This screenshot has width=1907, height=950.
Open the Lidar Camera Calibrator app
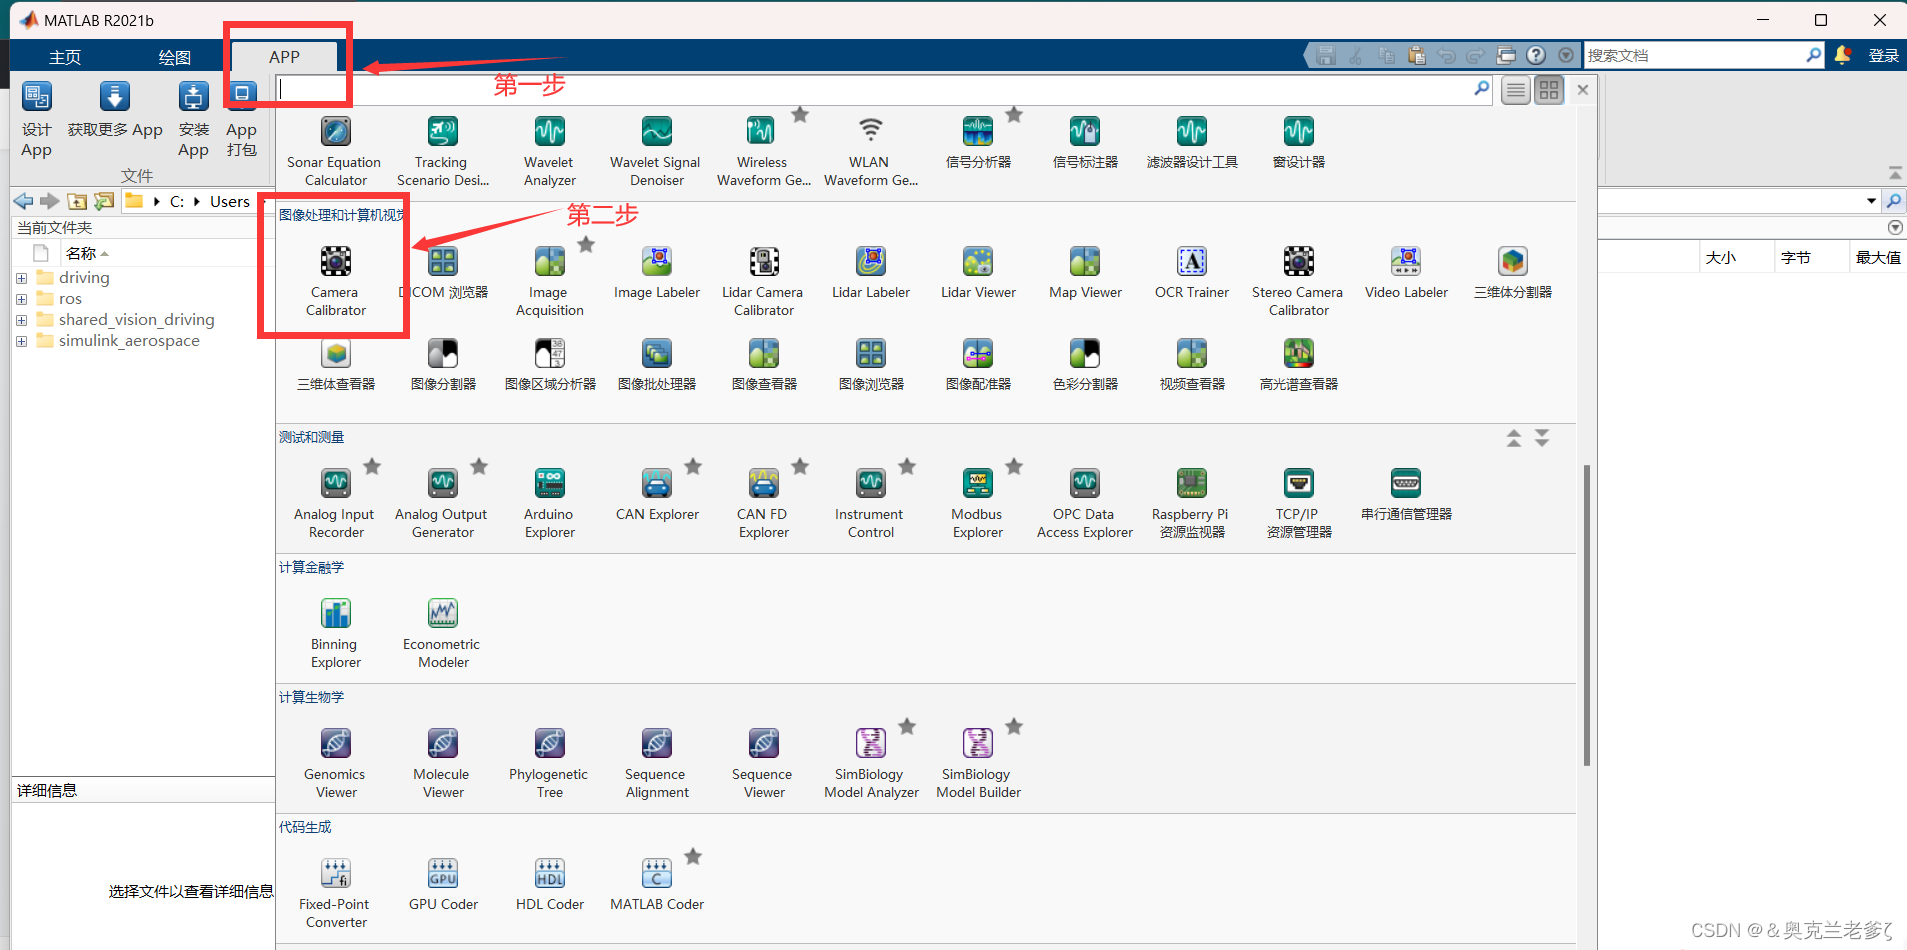point(763,281)
